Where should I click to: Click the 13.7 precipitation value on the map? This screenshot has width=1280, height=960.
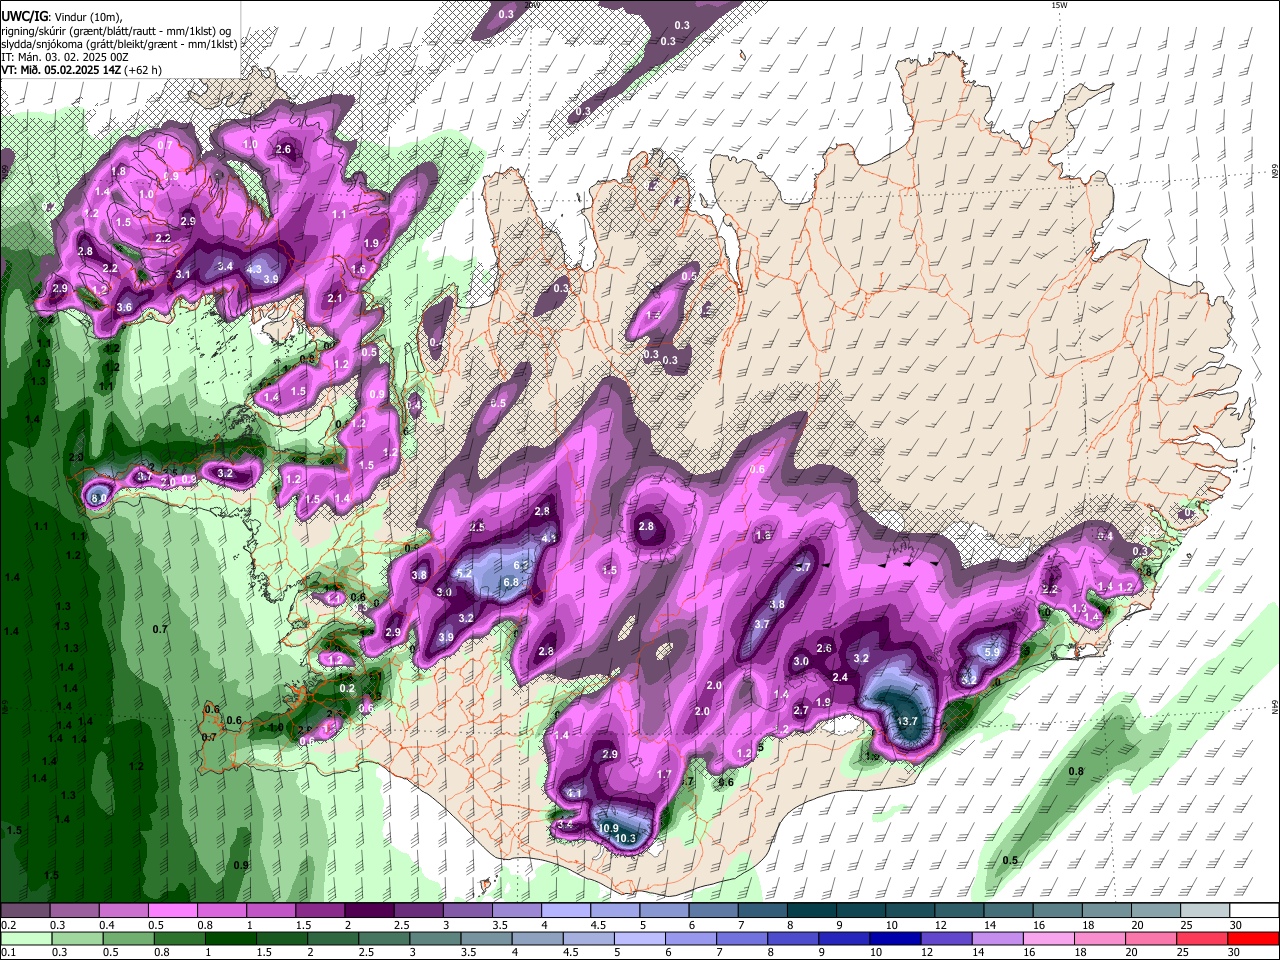click(908, 721)
